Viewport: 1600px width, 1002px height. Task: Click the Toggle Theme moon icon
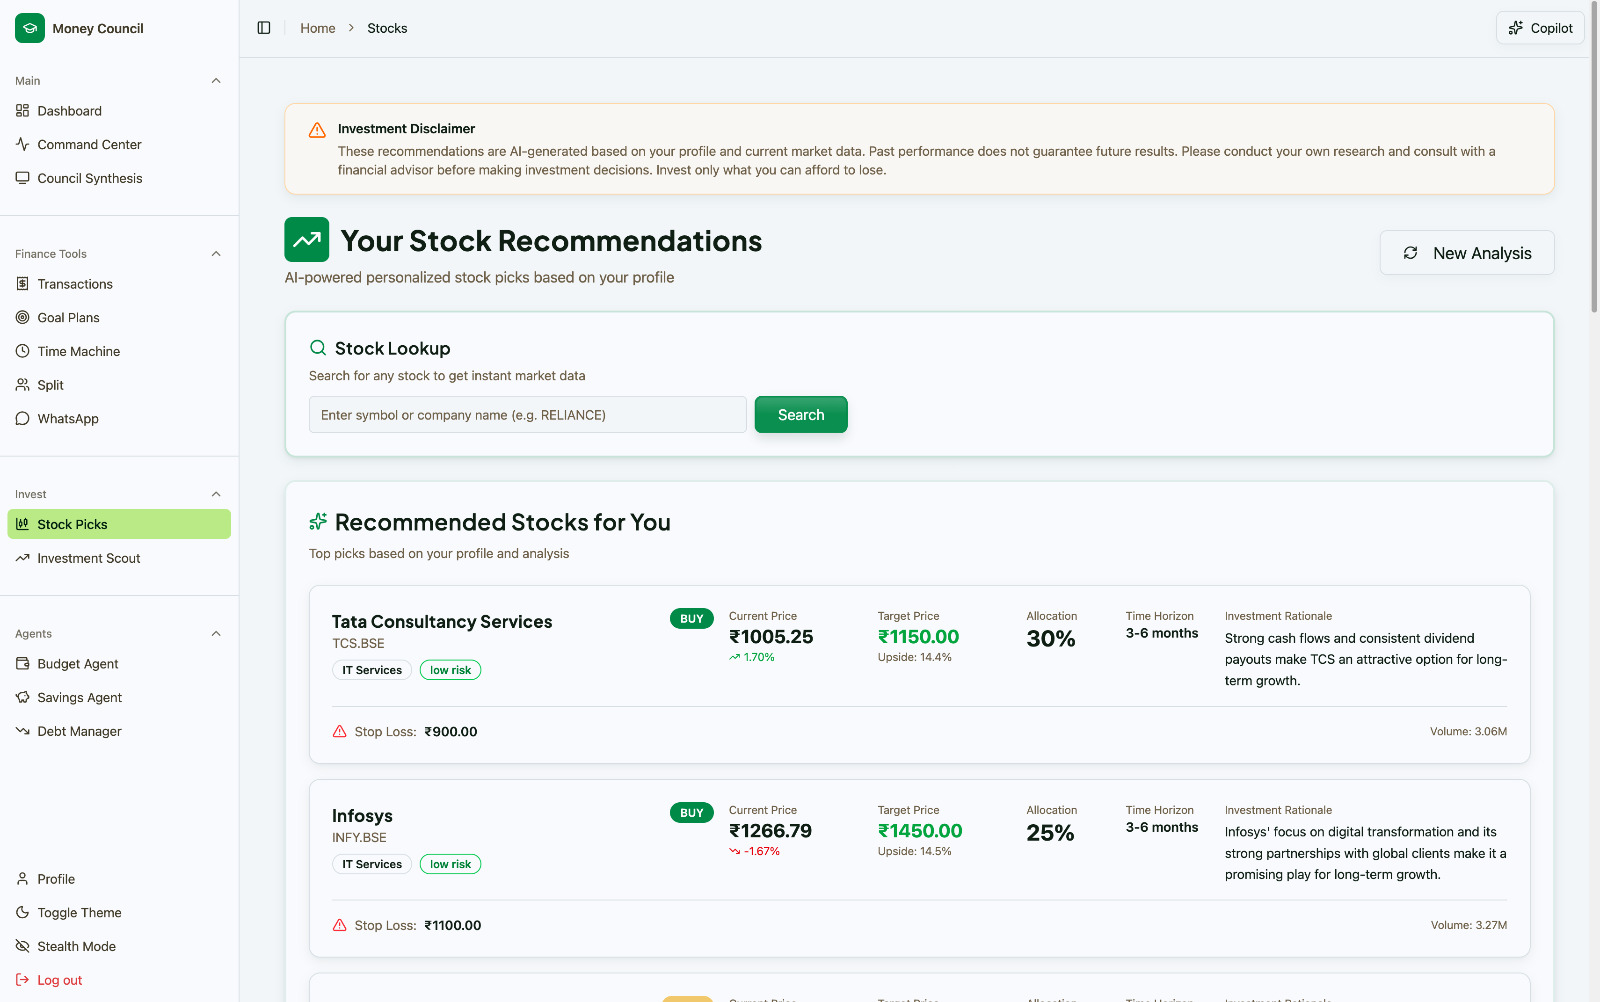click(22, 913)
